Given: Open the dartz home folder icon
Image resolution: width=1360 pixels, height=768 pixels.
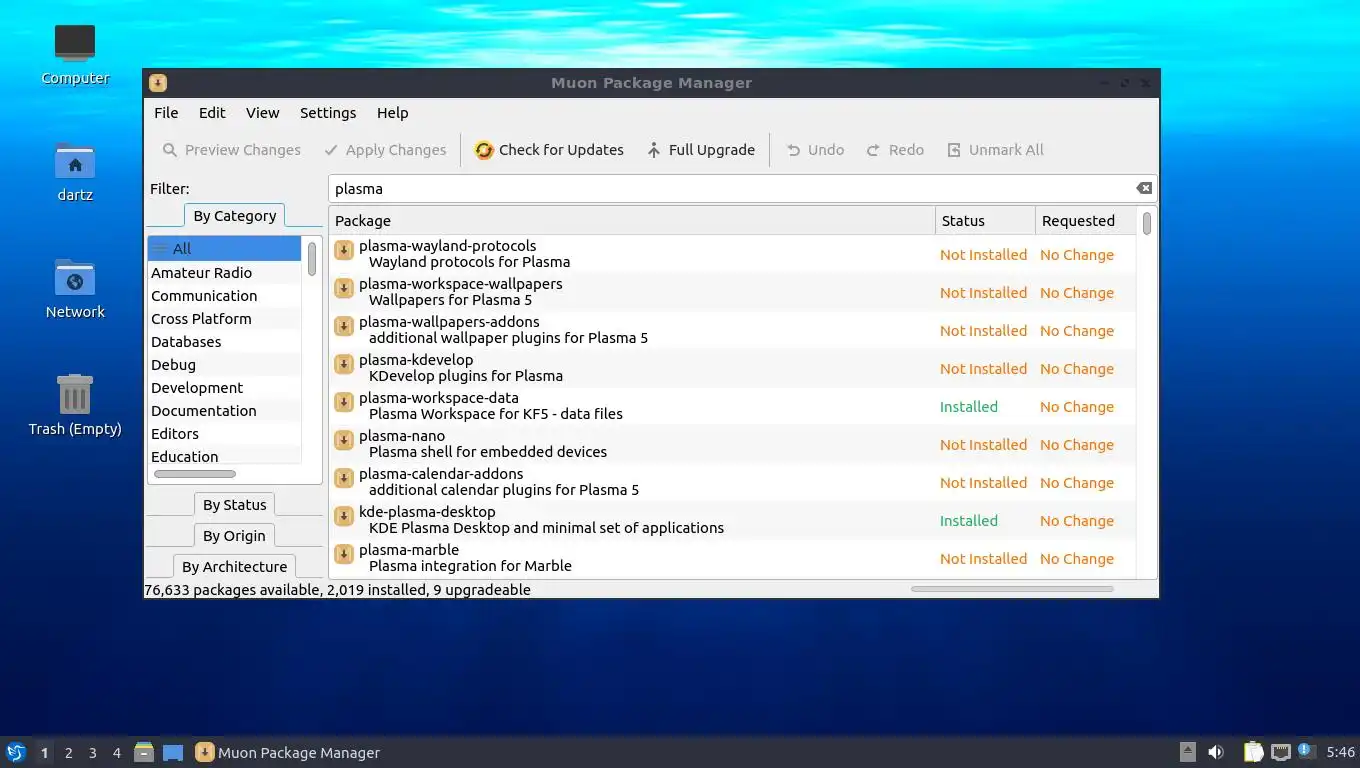Looking at the screenshot, I should [x=75, y=171].
